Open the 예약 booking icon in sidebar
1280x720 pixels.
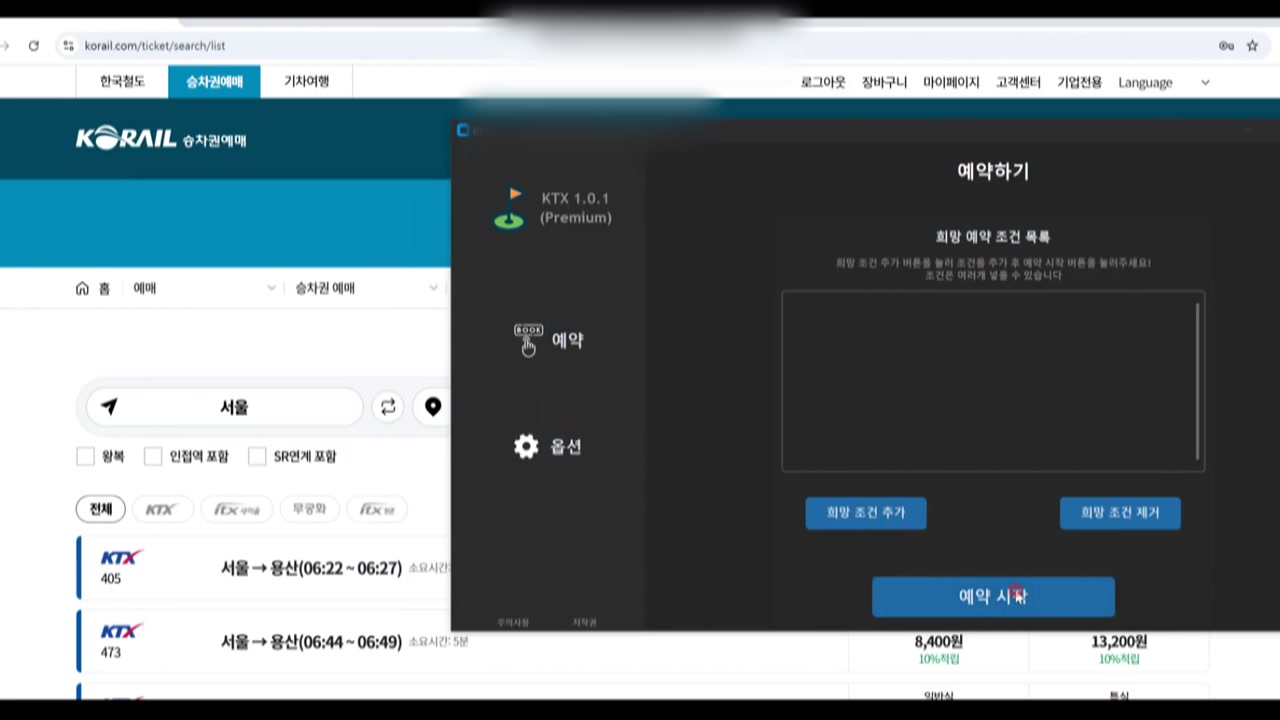pos(528,340)
